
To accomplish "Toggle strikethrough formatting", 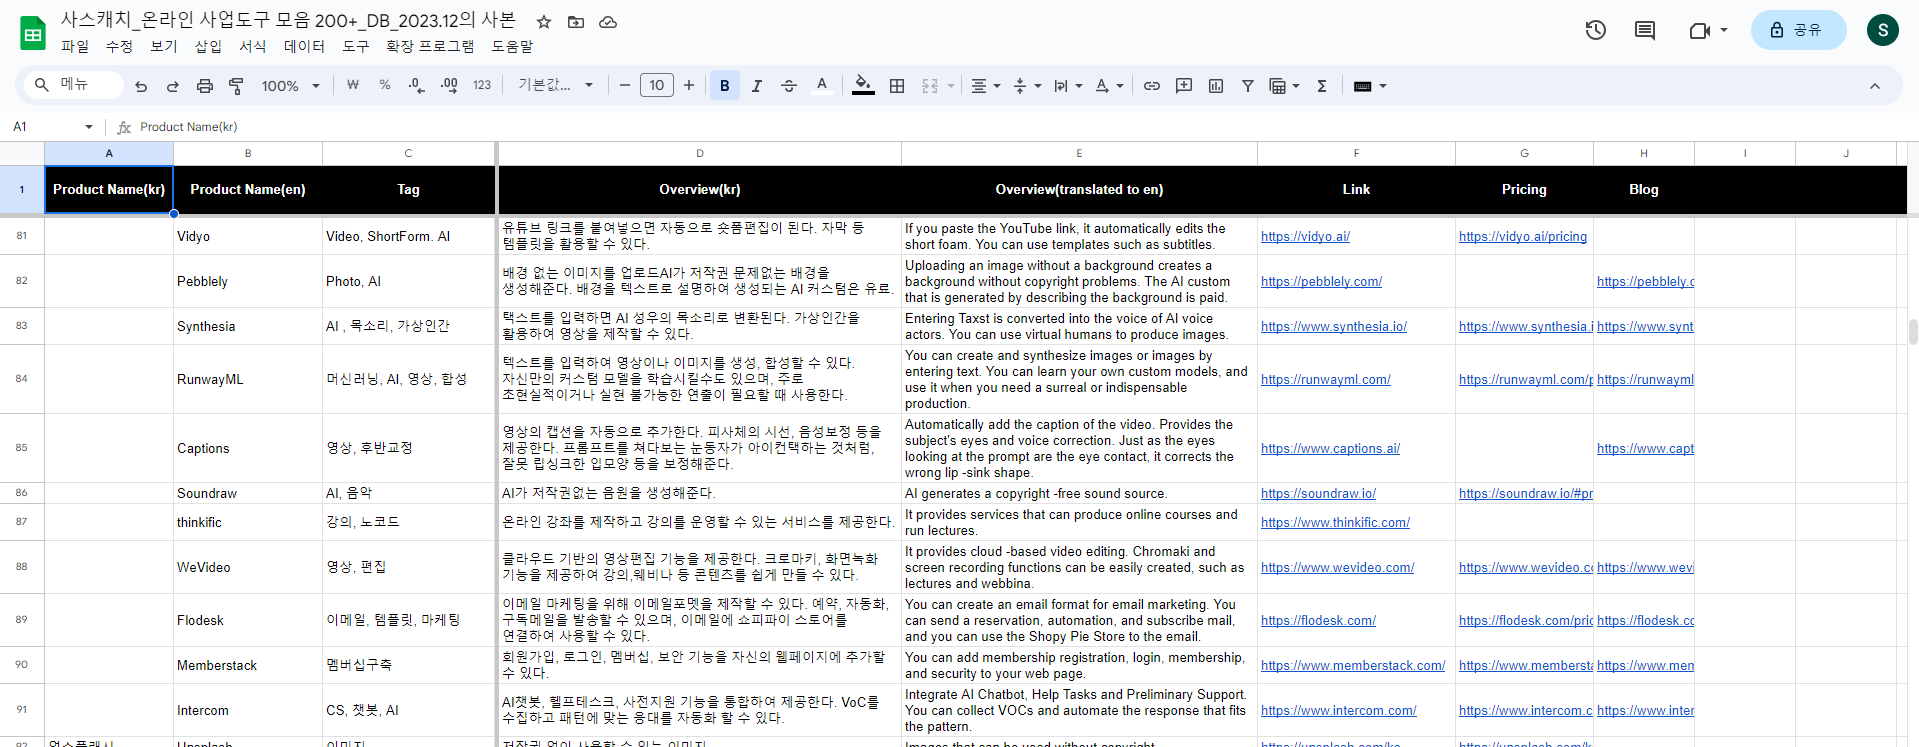I will pyautogui.click(x=789, y=86).
